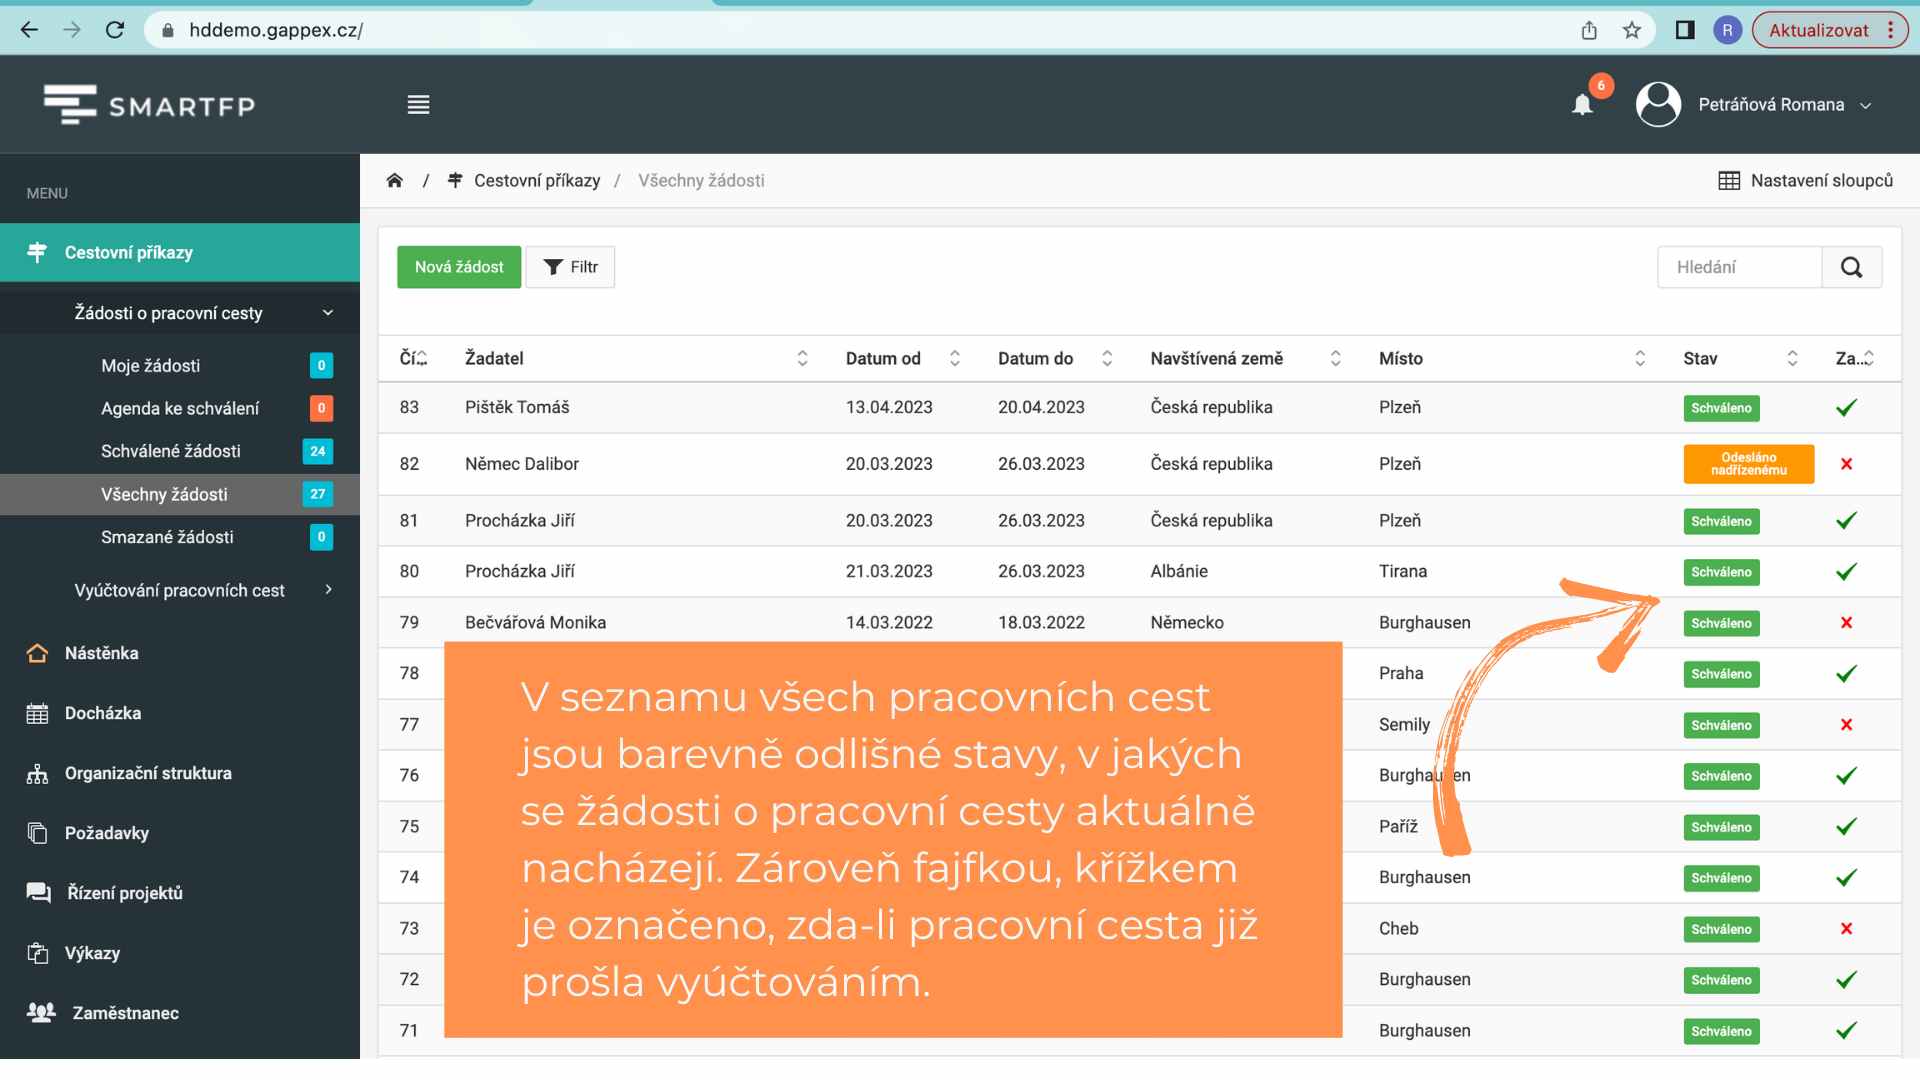This screenshot has height=1080, width=1920.
Task: Open Docházka in the sidebar
Action: click(102, 713)
